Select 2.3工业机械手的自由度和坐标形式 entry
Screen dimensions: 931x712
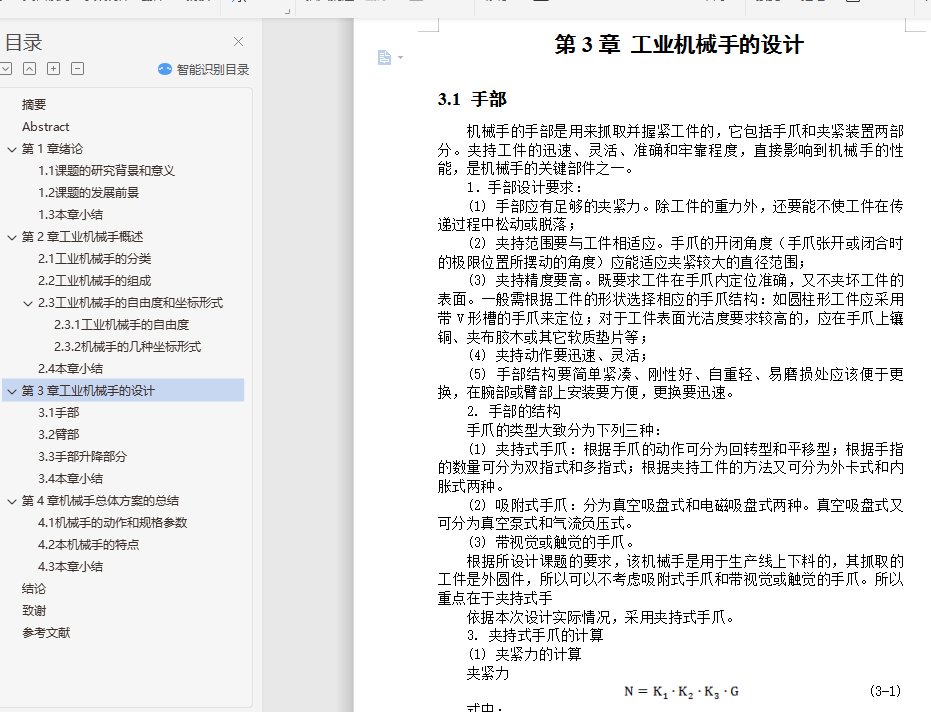tap(131, 302)
